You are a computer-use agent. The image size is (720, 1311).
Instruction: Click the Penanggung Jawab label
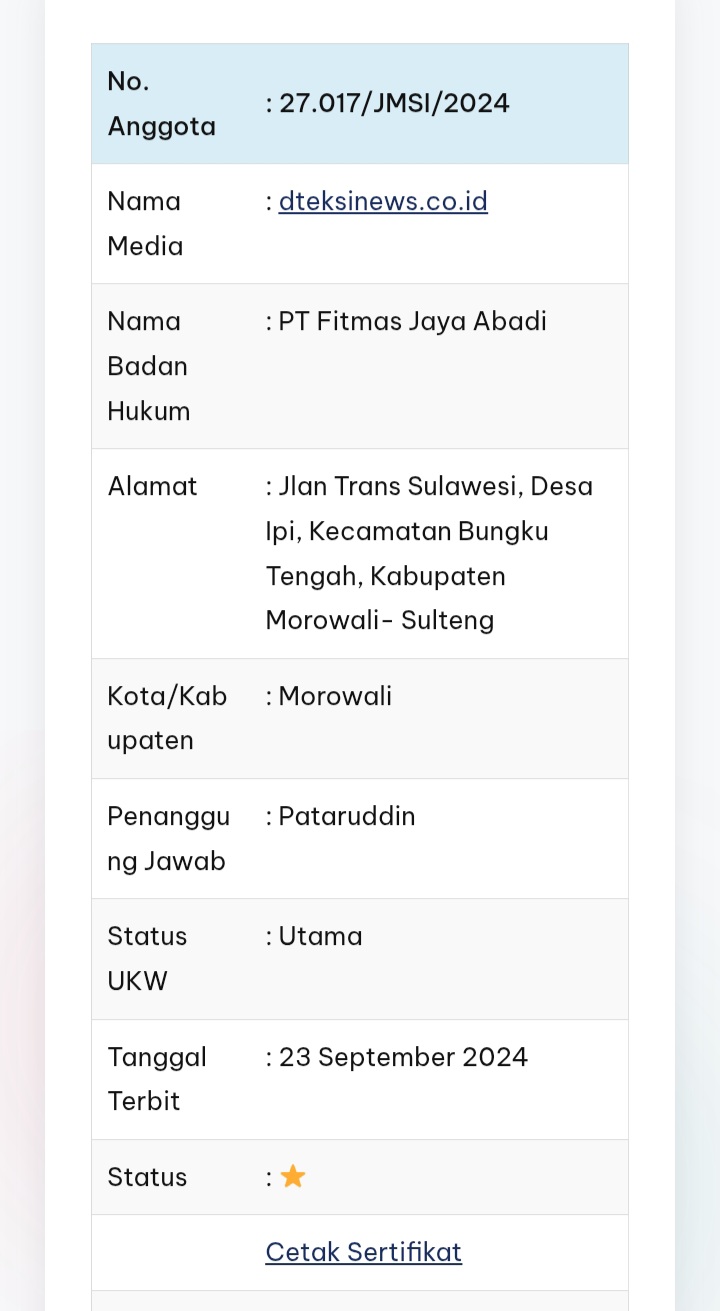168,838
